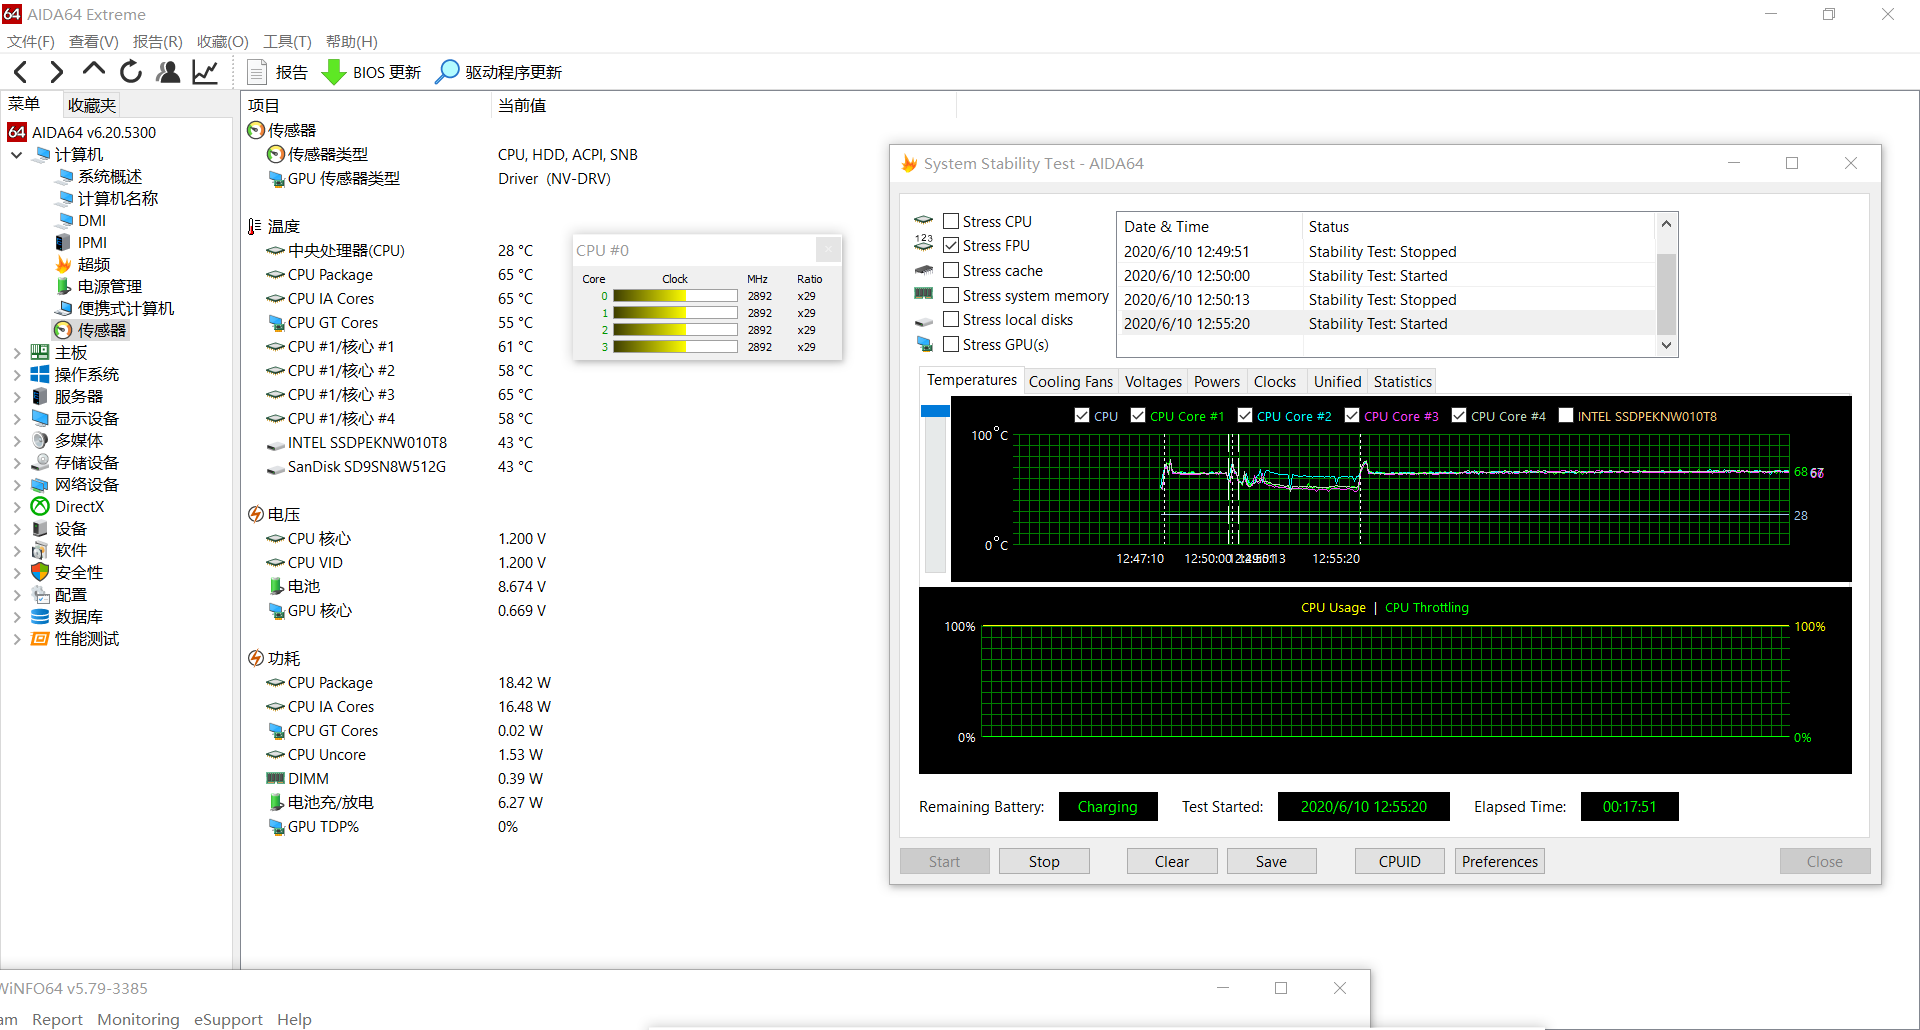The width and height of the screenshot is (1920, 1030).
Task: Expand the 显示设备 tree node
Action: pos(17,419)
